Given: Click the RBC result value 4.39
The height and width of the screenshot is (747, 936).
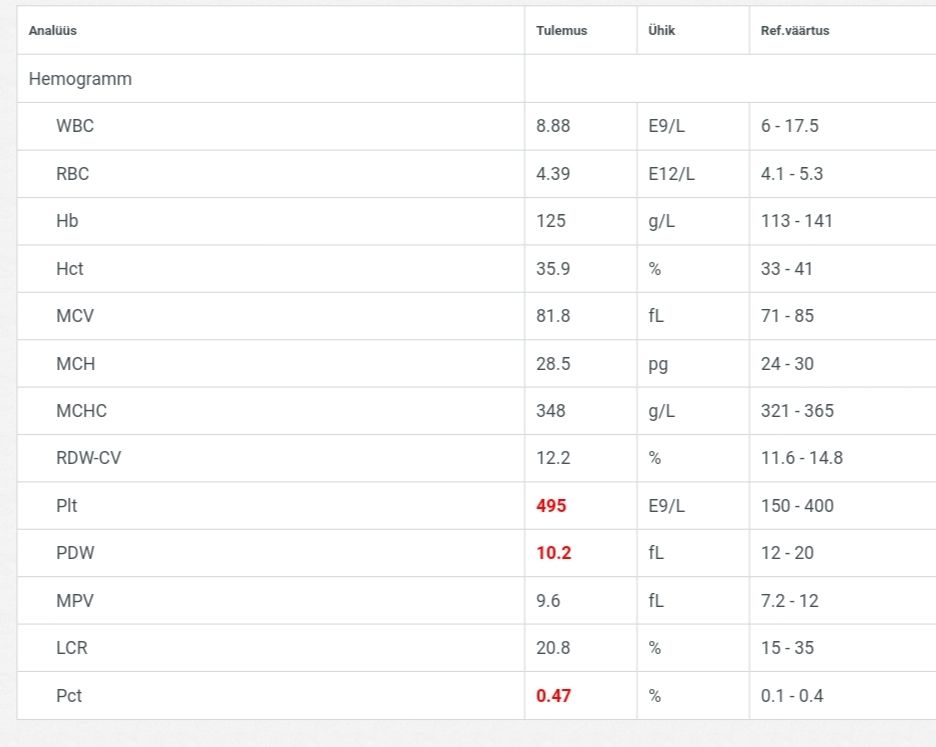Looking at the screenshot, I should coord(553,174).
